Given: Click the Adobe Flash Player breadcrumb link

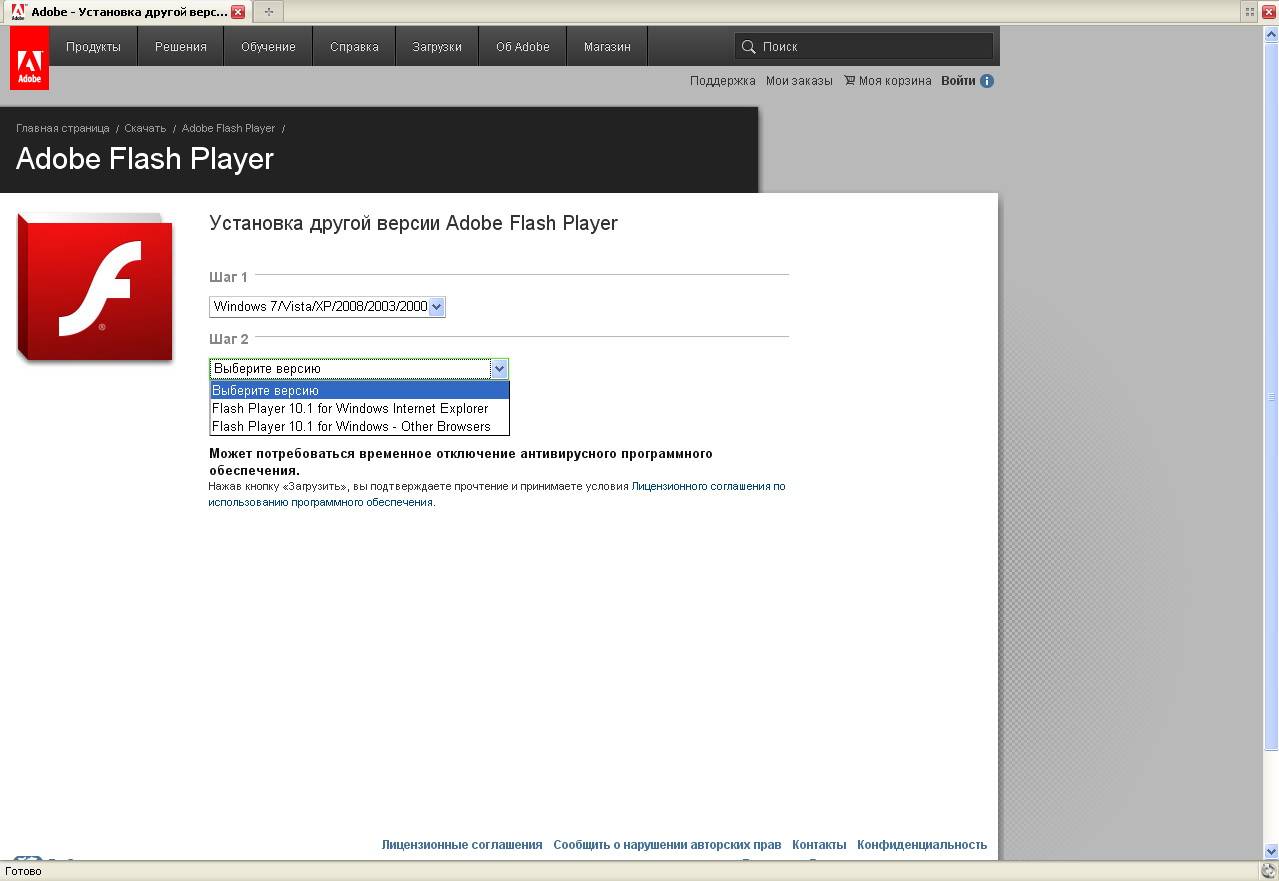Looking at the screenshot, I should coord(228,128).
